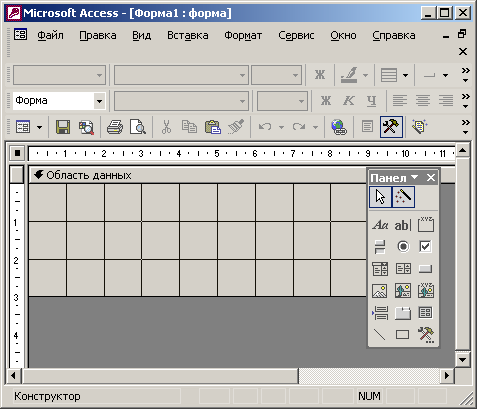
Task: Select the Page Break tool
Action: [x=380, y=313]
